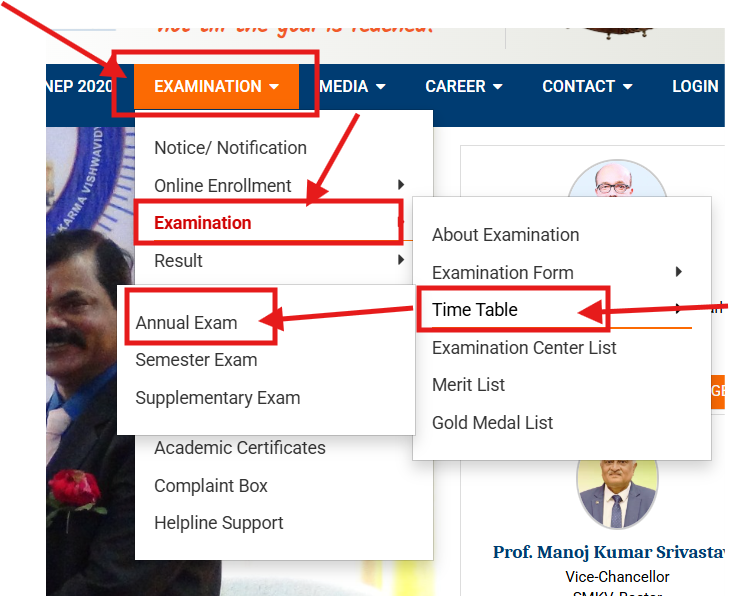The image size is (729, 596).
Task: Open Examination Center List
Action: (524, 348)
